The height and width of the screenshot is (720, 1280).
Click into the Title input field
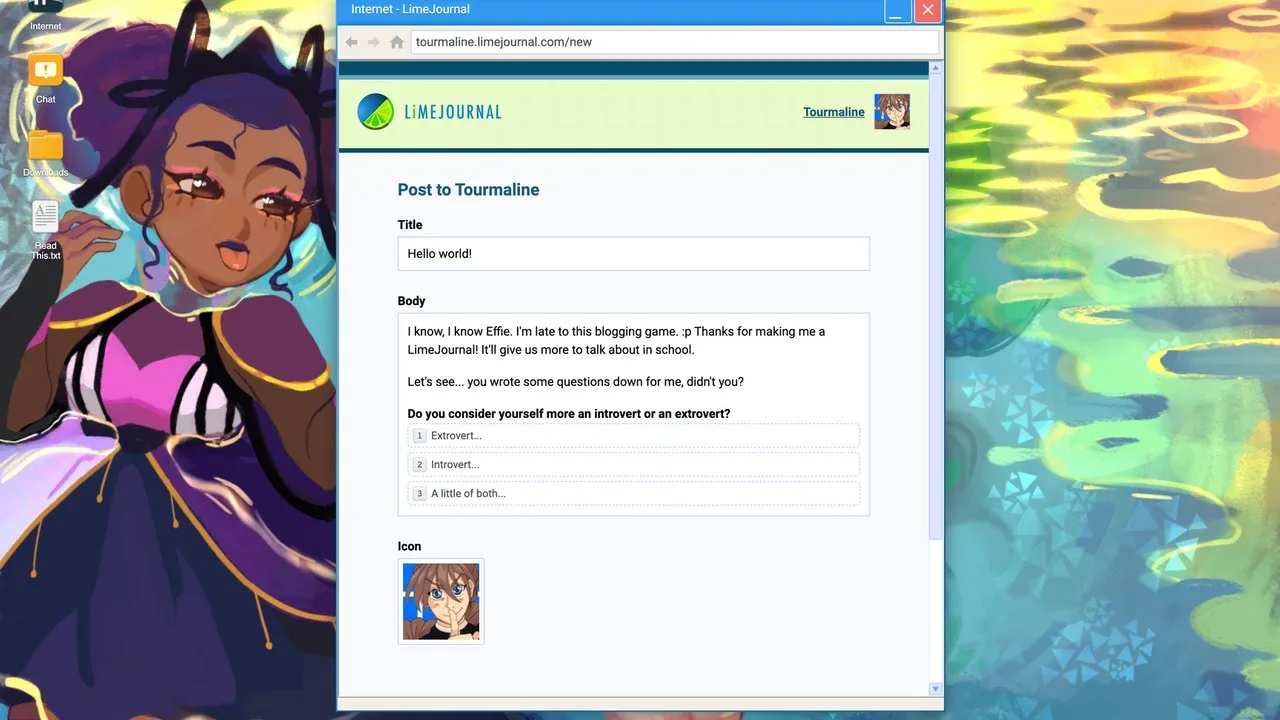(x=633, y=254)
